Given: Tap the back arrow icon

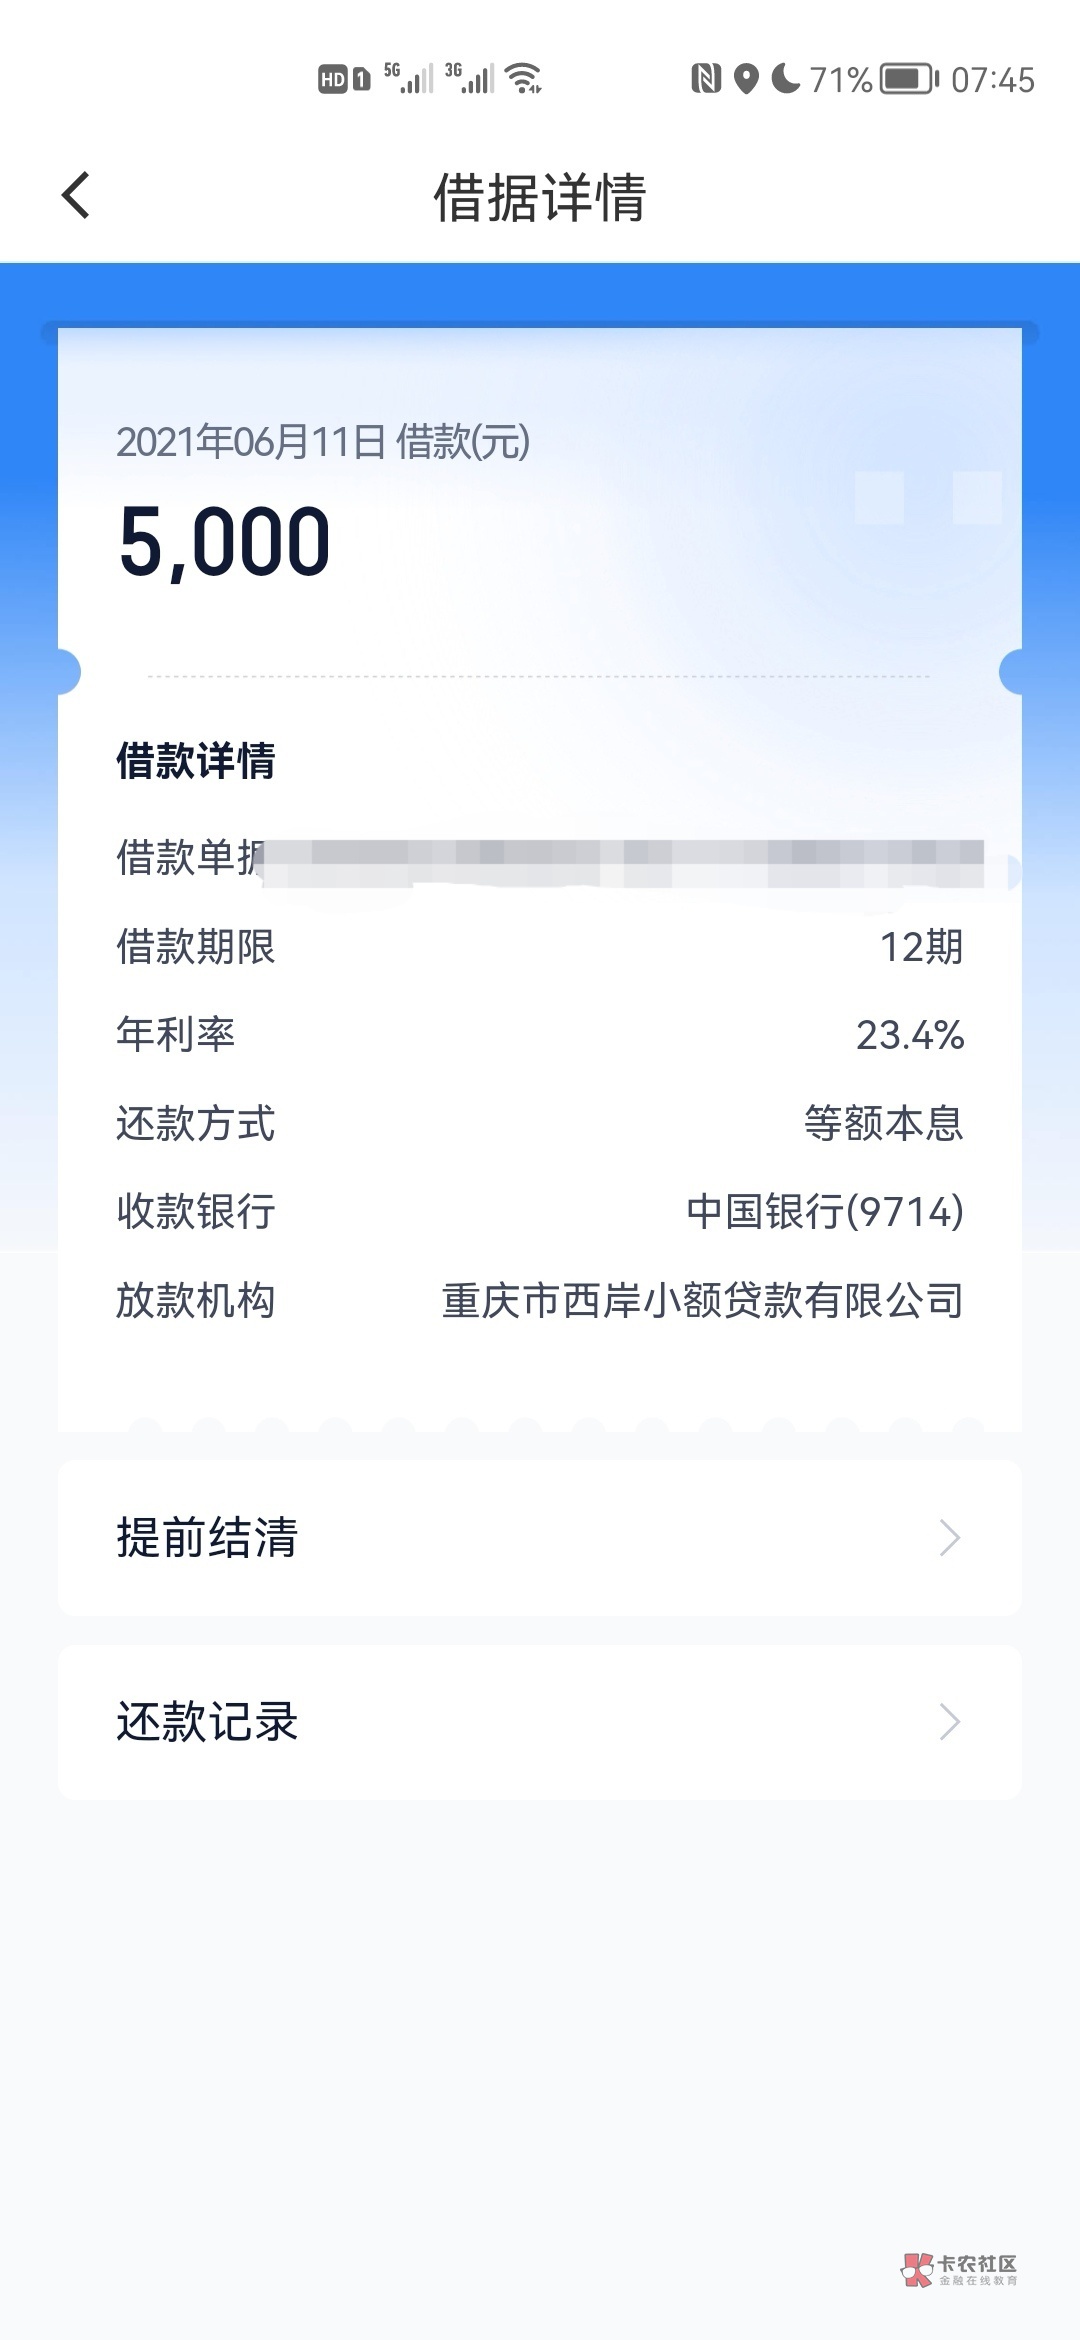Looking at the screenshot, I should (76, 195).
